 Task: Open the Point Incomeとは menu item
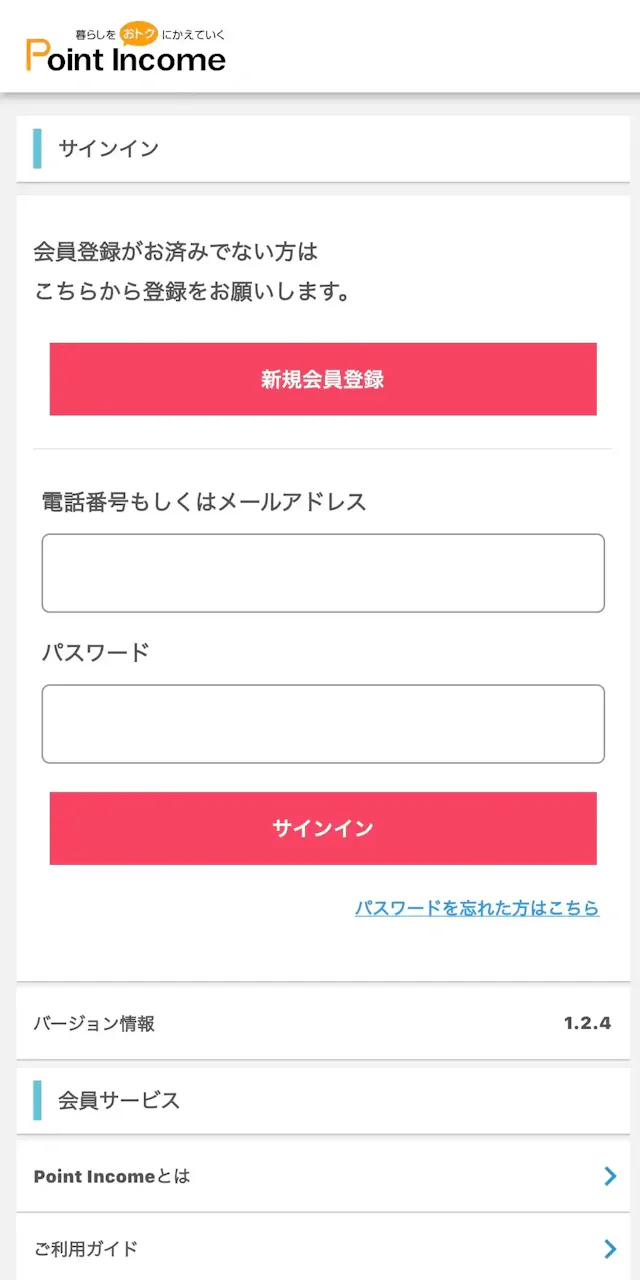click(x=112, y=1177)
